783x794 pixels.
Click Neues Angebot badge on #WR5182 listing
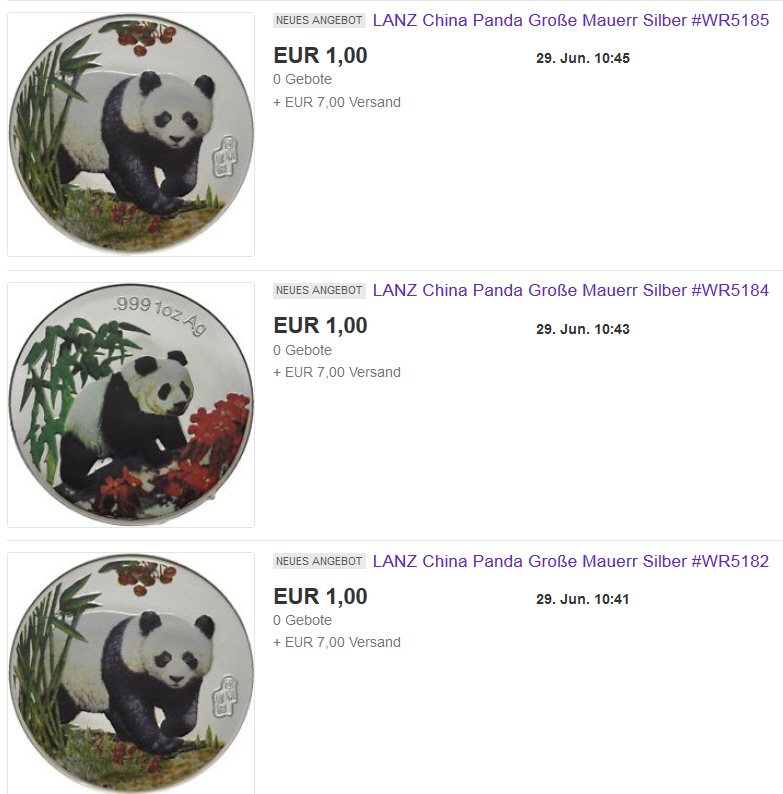[x=319, y=562]
